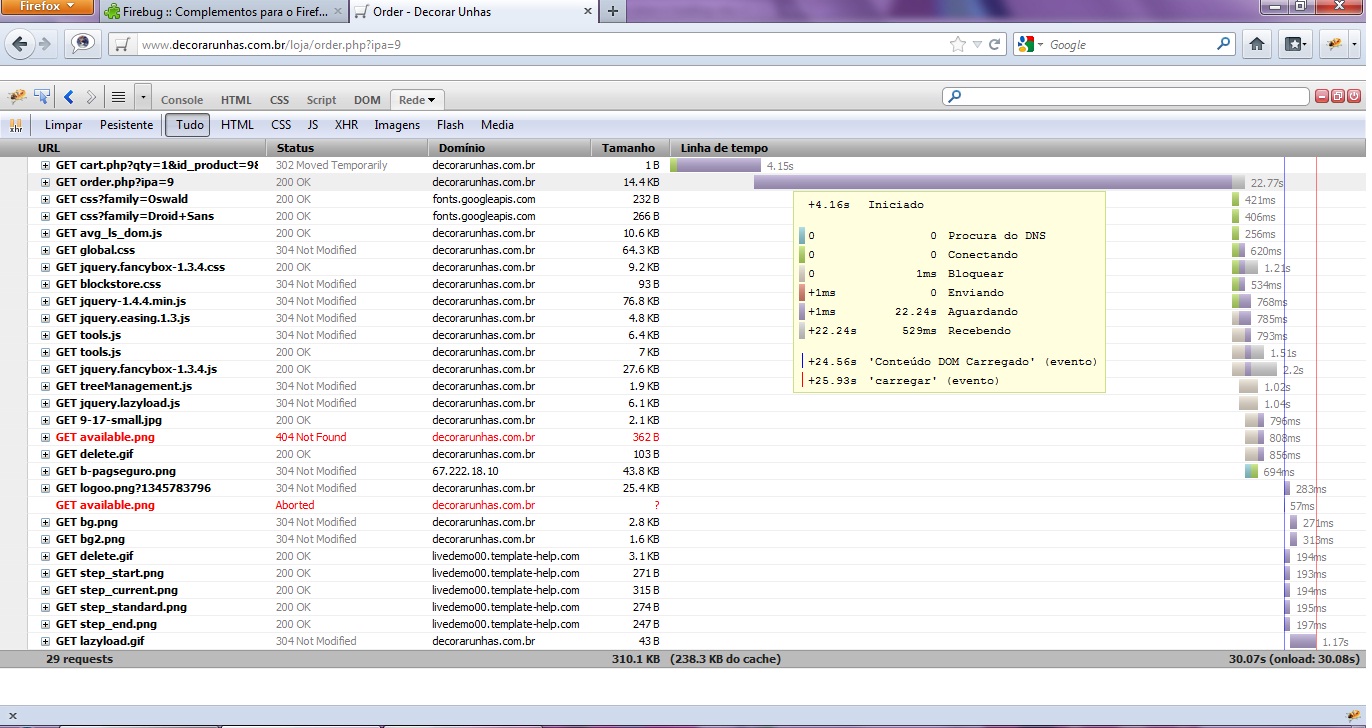This screenshot has width=1372, height=728.
Task: Switch to the Script panel tab
Action: (x=321, y=100)
